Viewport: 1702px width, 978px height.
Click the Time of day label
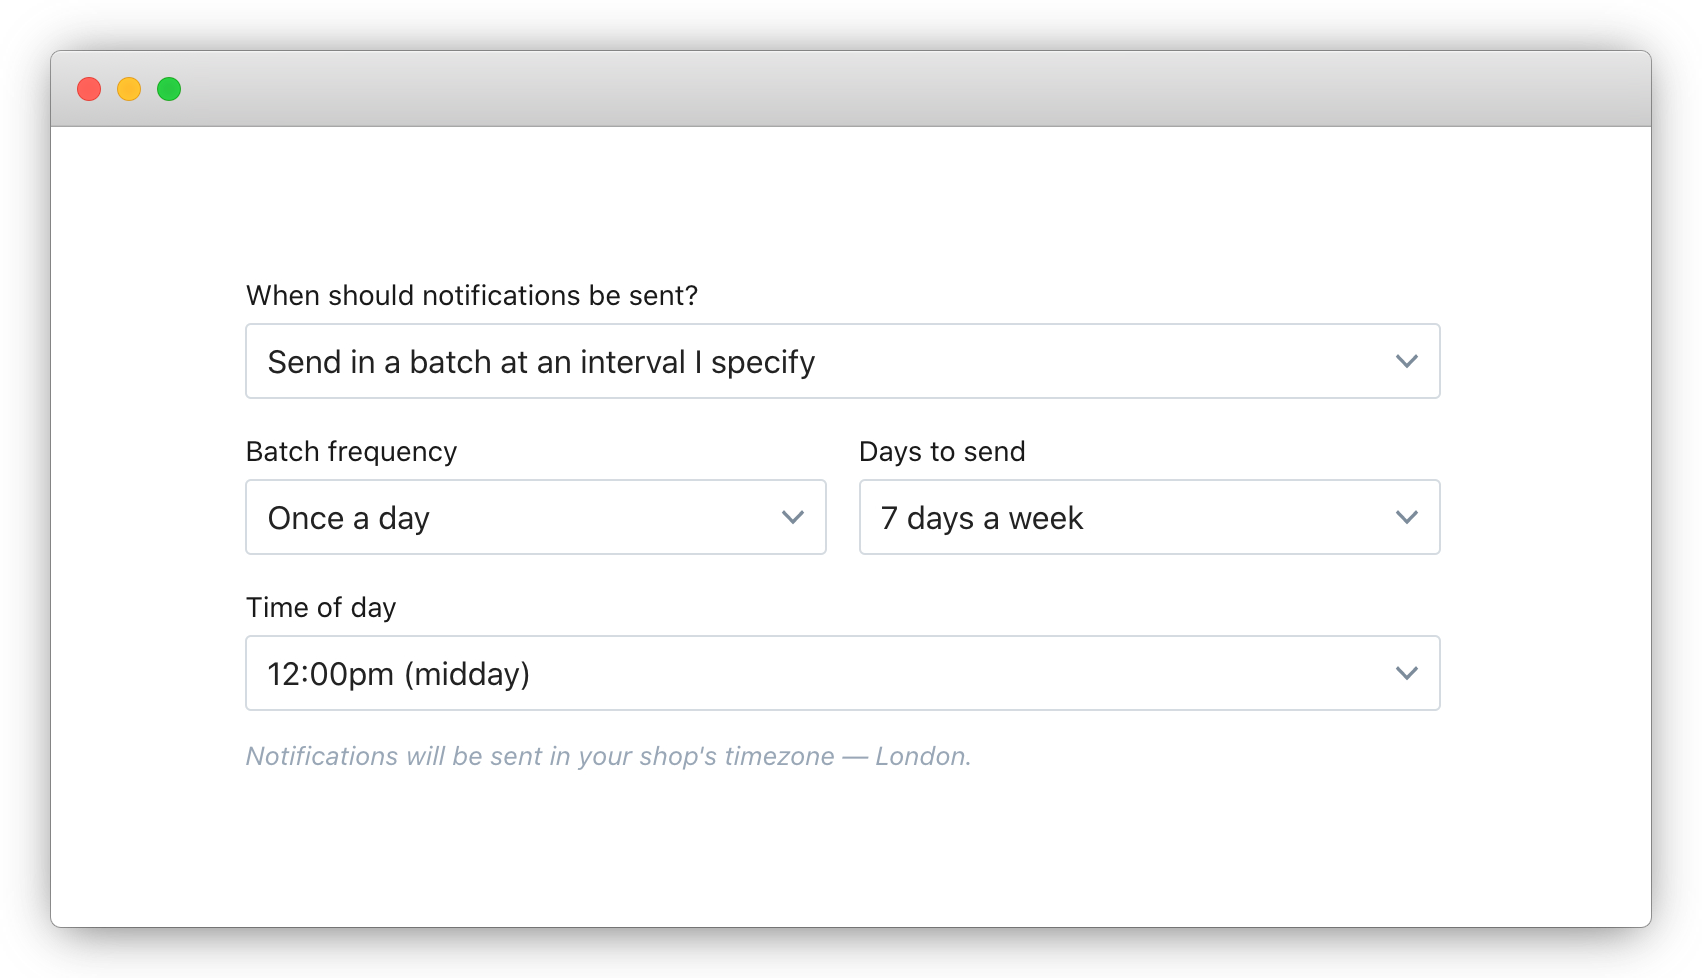[321, 607]
